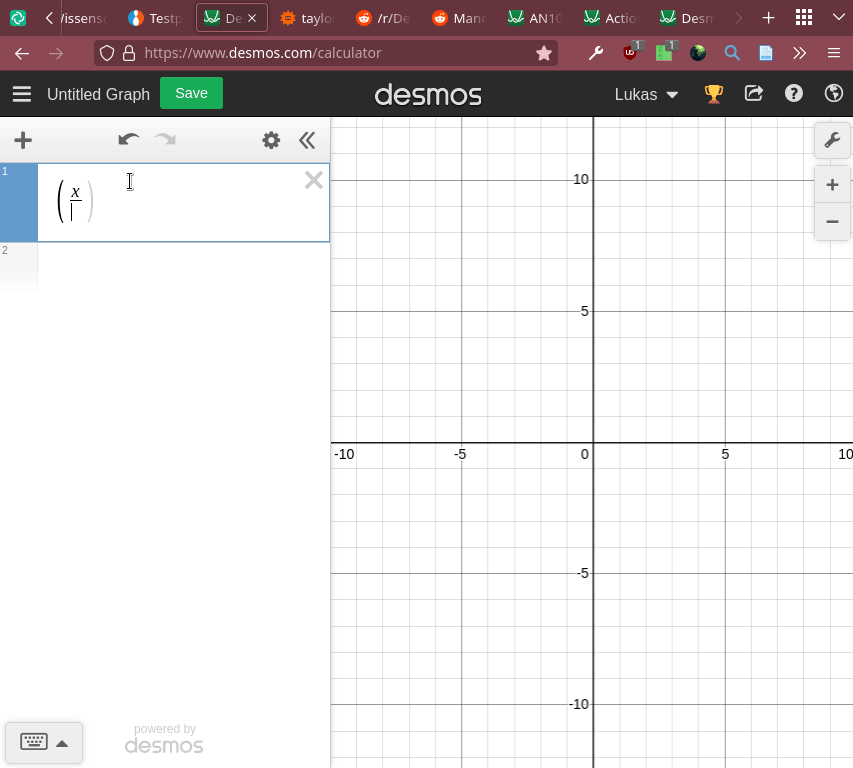Open the Desmos hamburger menu

[x=21, y=94]
